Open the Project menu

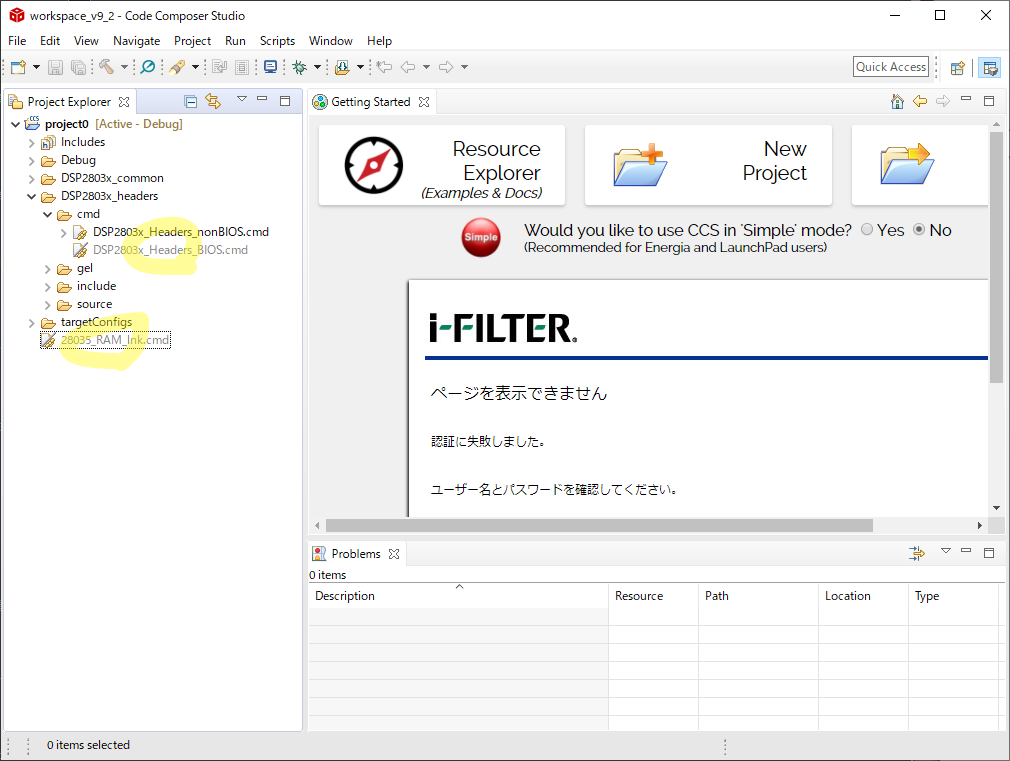tap(192, 41)
